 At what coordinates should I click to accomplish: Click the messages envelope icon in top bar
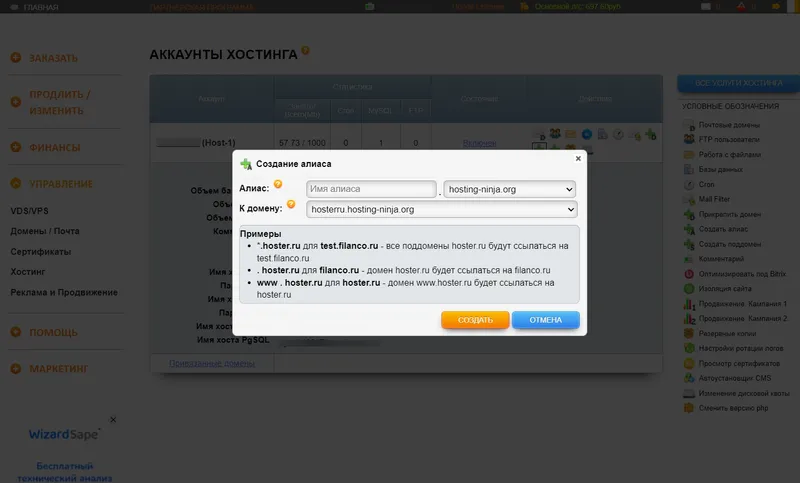(706, 7)
